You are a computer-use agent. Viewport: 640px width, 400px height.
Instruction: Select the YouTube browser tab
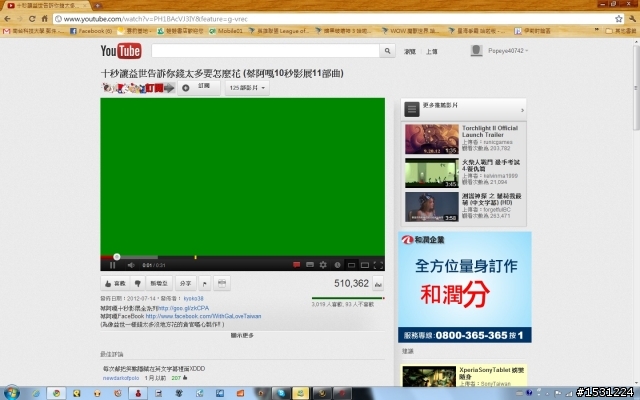pos(46,6)
